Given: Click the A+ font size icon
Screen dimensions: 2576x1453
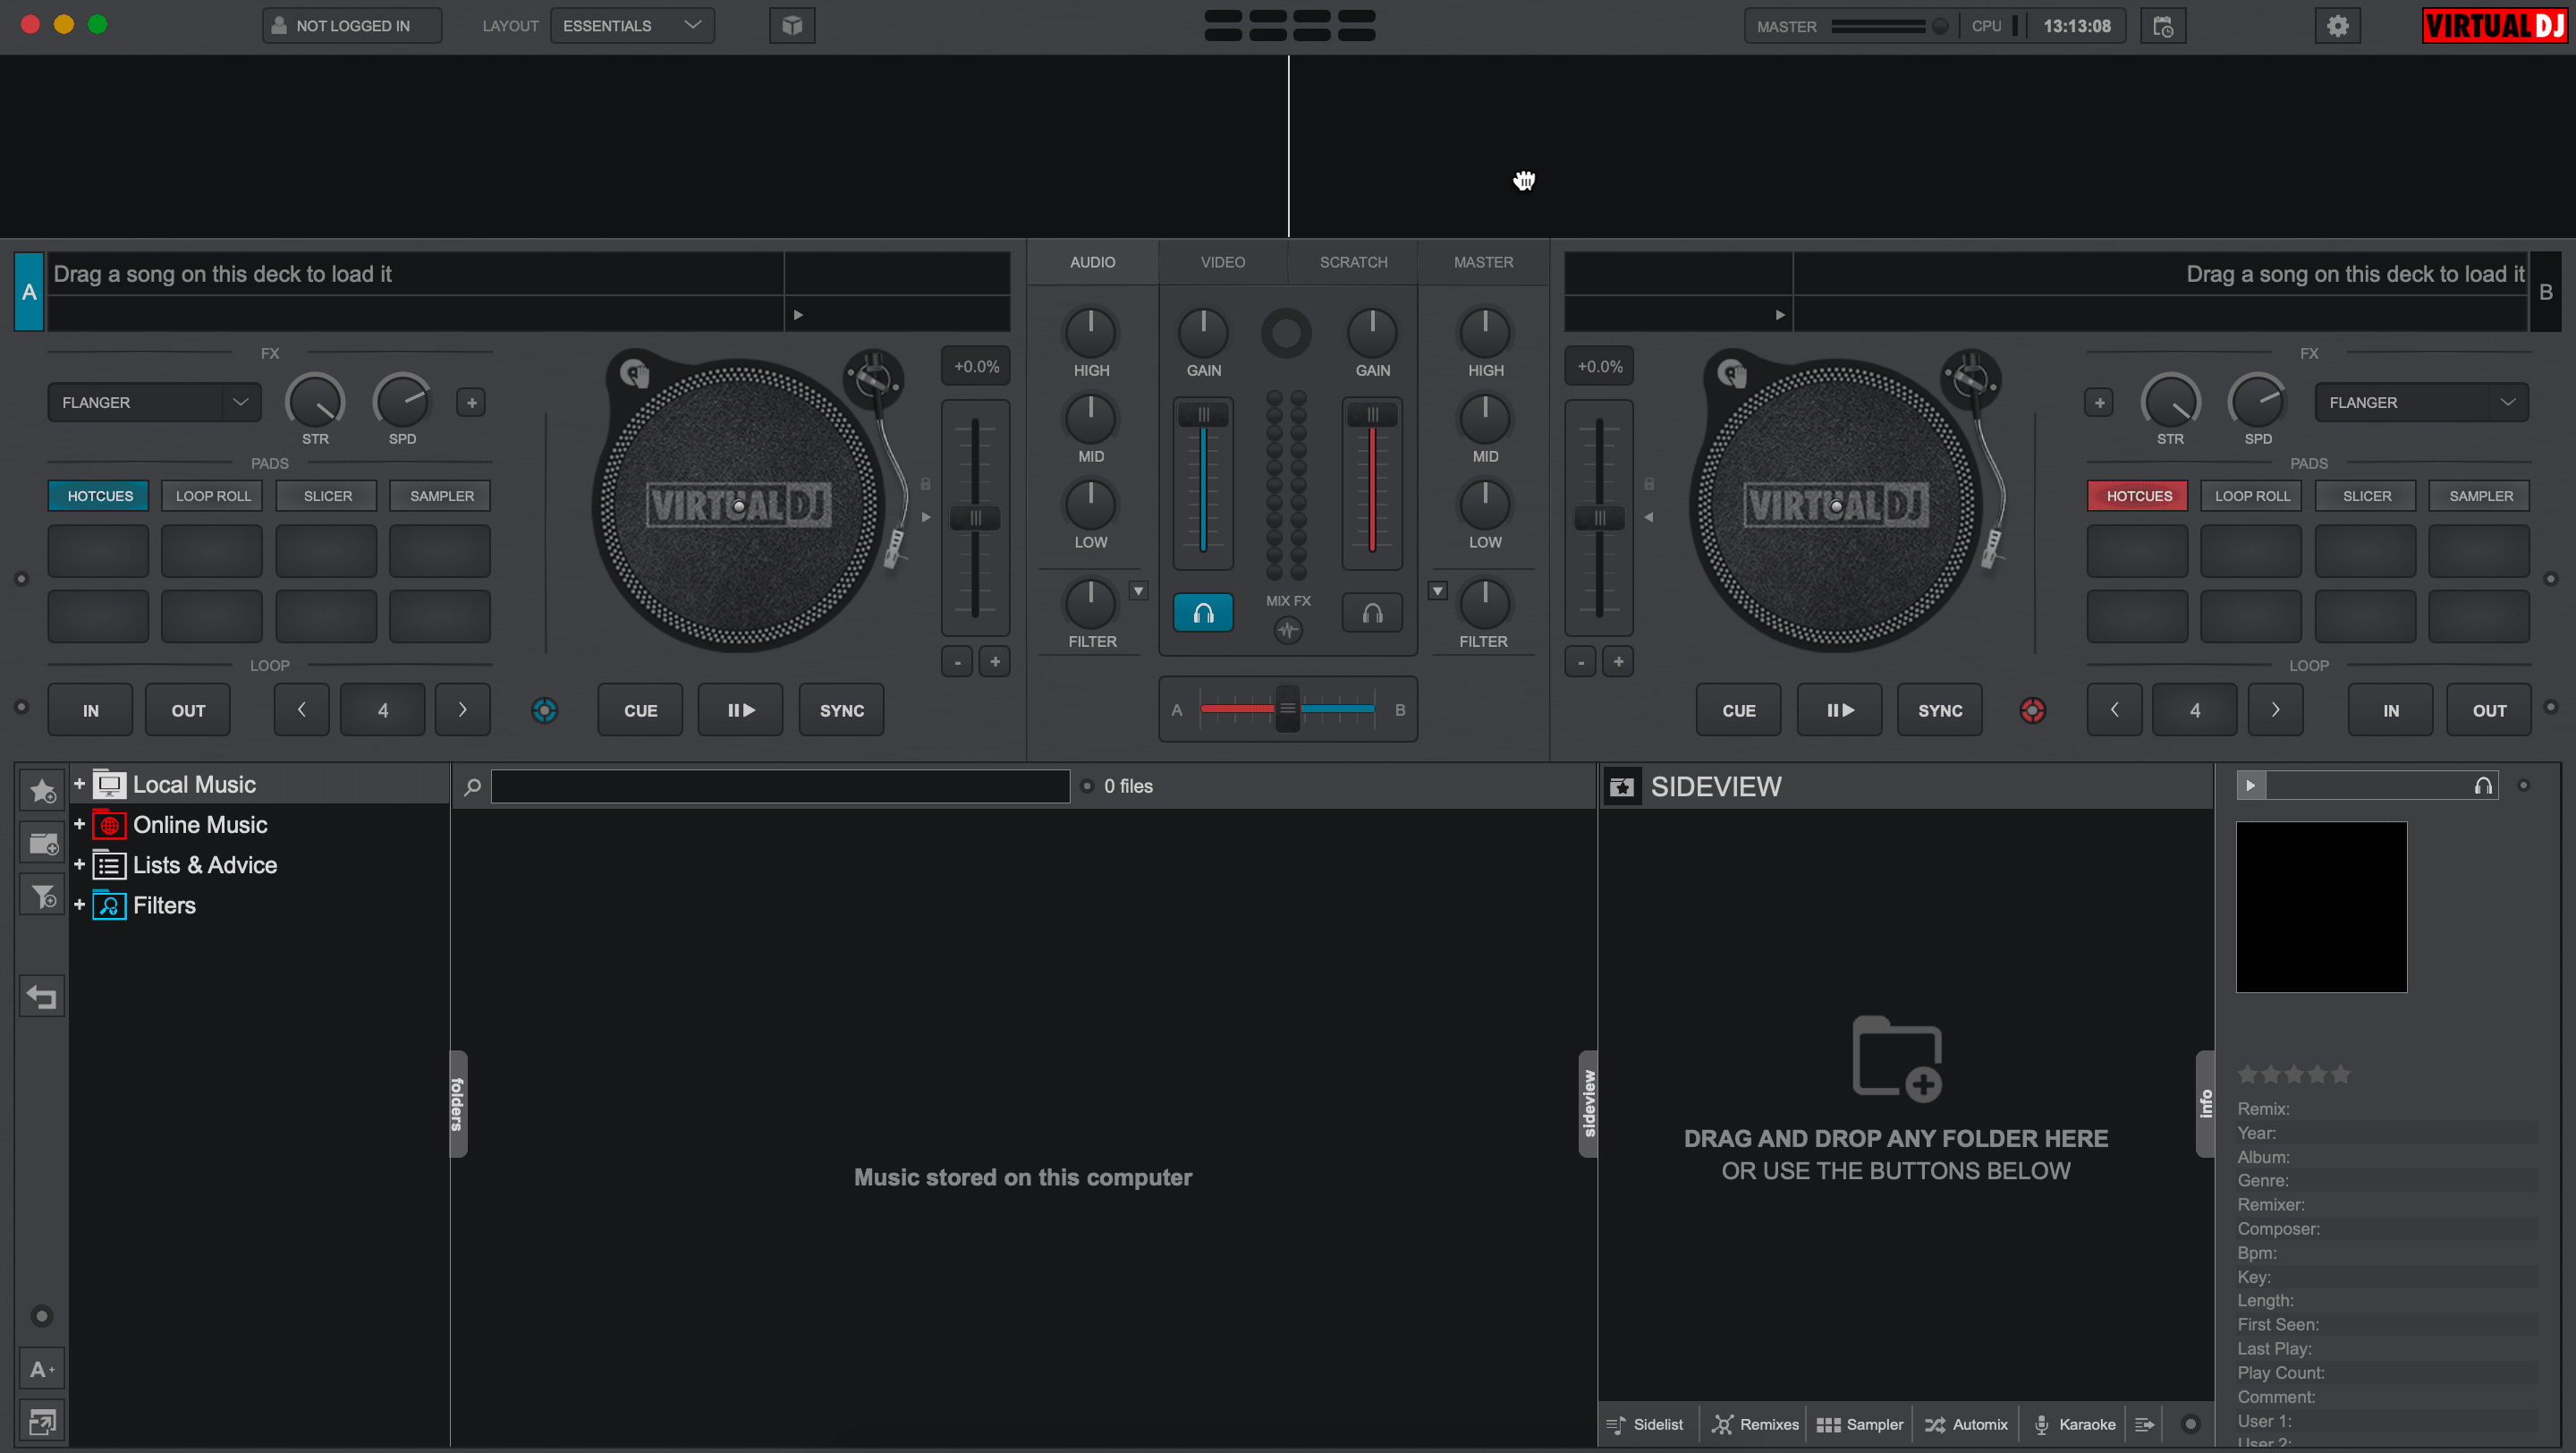Looking at the screenshot, I should 42,1369.
